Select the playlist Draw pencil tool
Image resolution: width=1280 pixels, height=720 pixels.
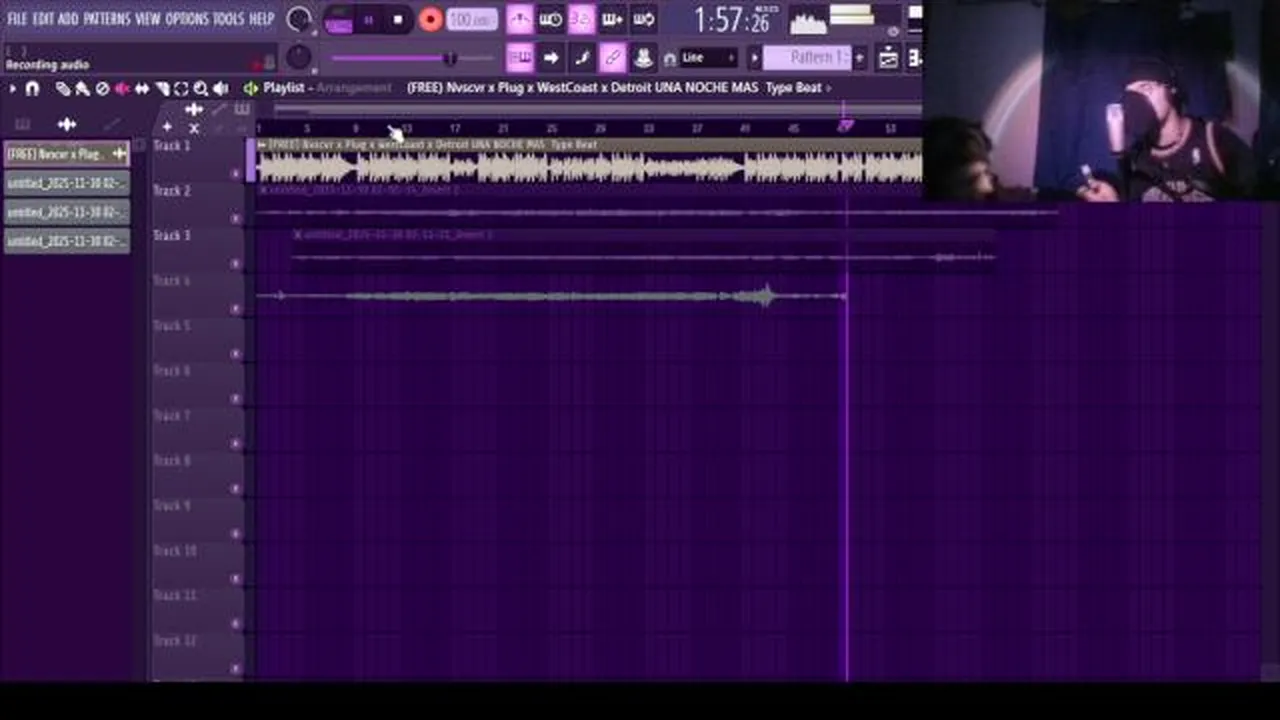pyautogui.click(x=62, y=88)
